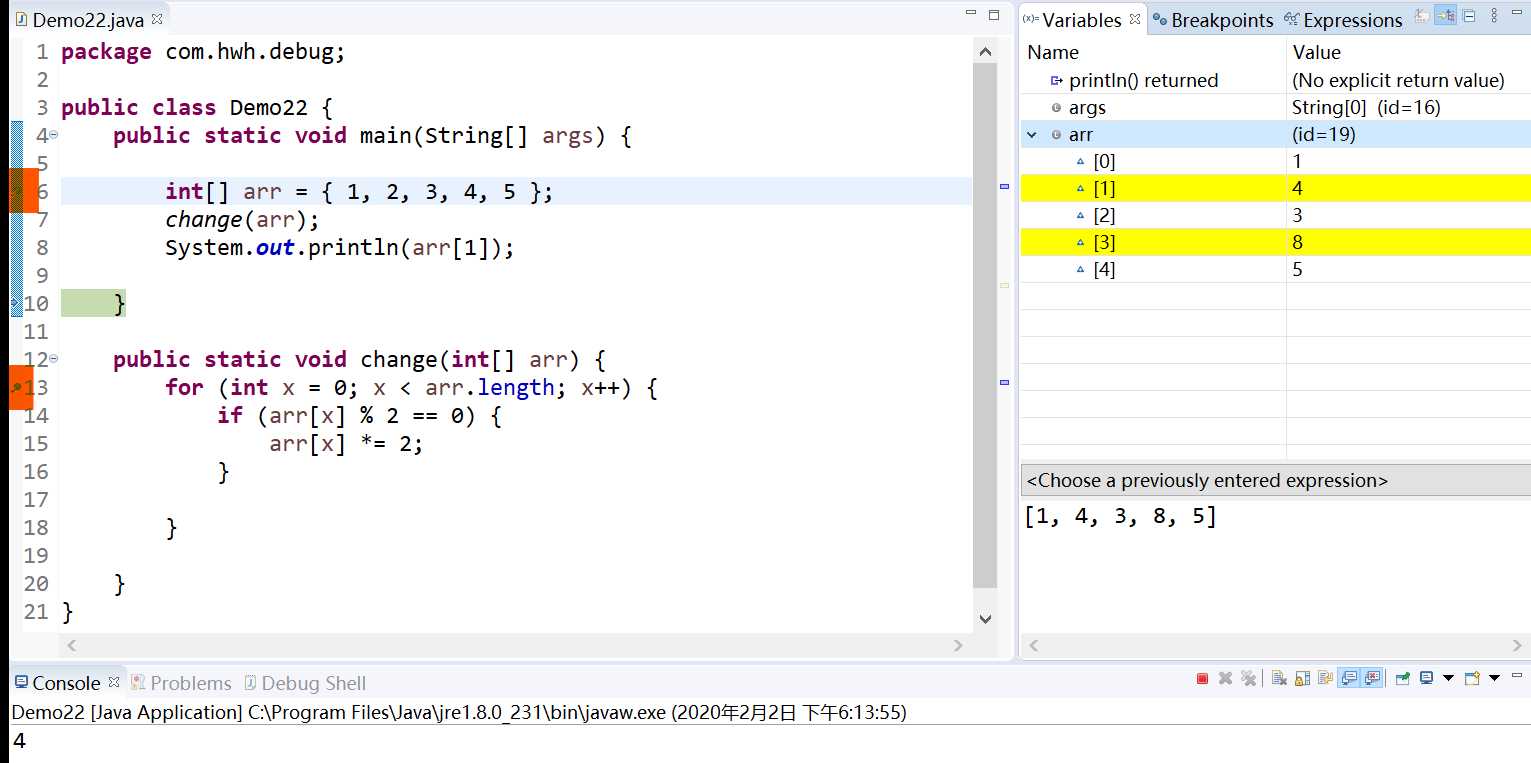This screenshot has width=1531, height=763.
Task: Switch to the Expressions tab
Action: tap(1343, 20)
